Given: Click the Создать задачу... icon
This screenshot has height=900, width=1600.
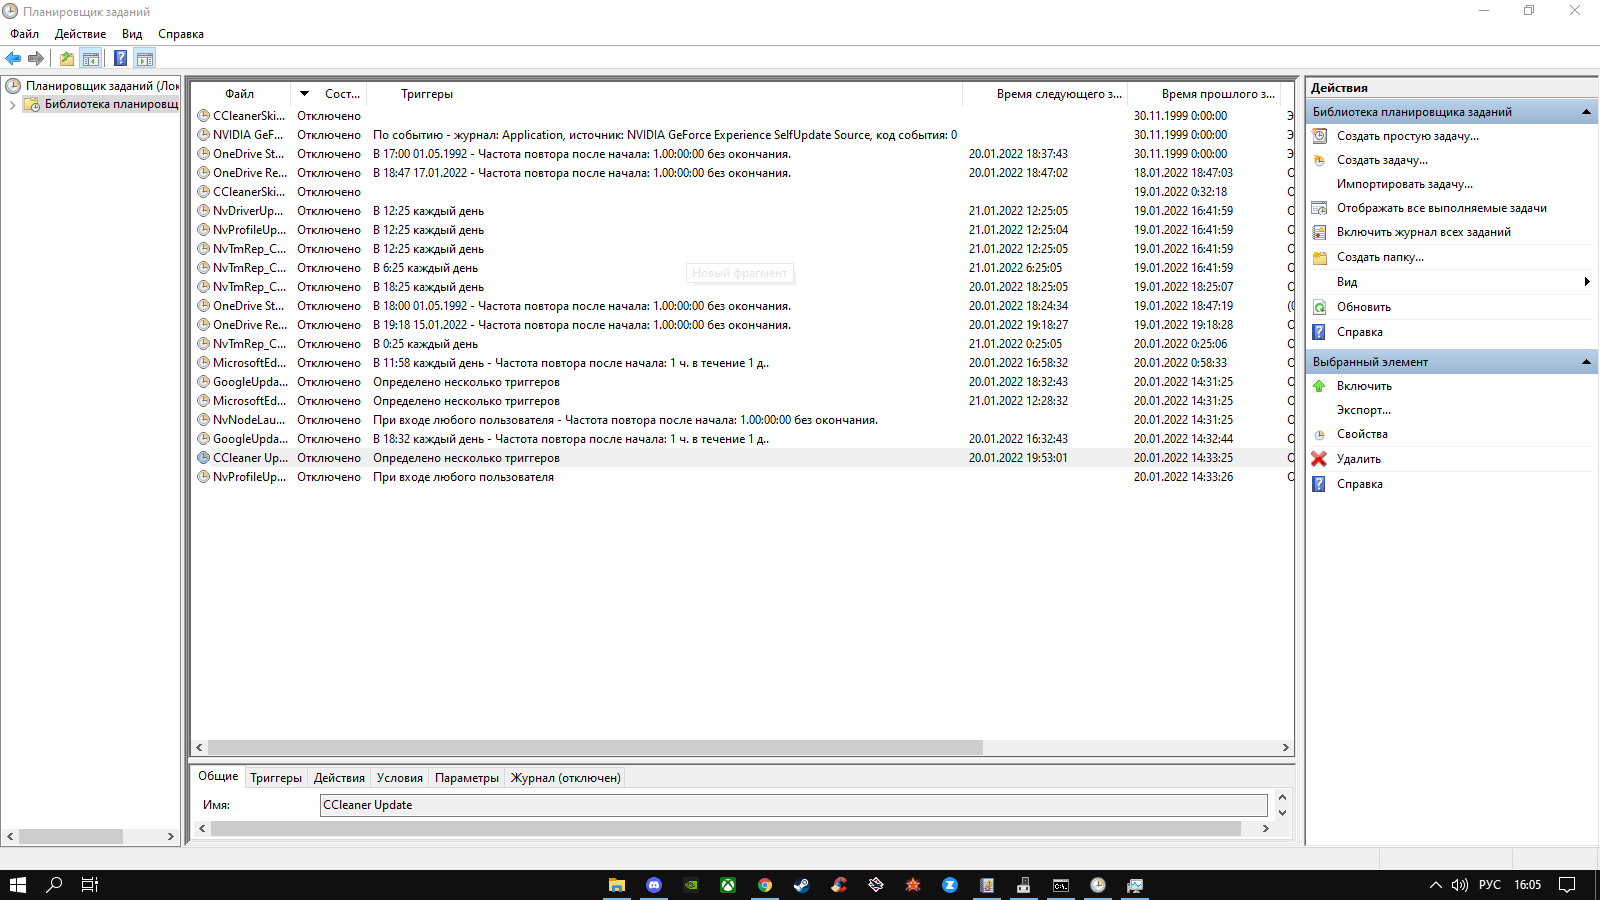Looking at the screenshot, I should coord(1319,160).
